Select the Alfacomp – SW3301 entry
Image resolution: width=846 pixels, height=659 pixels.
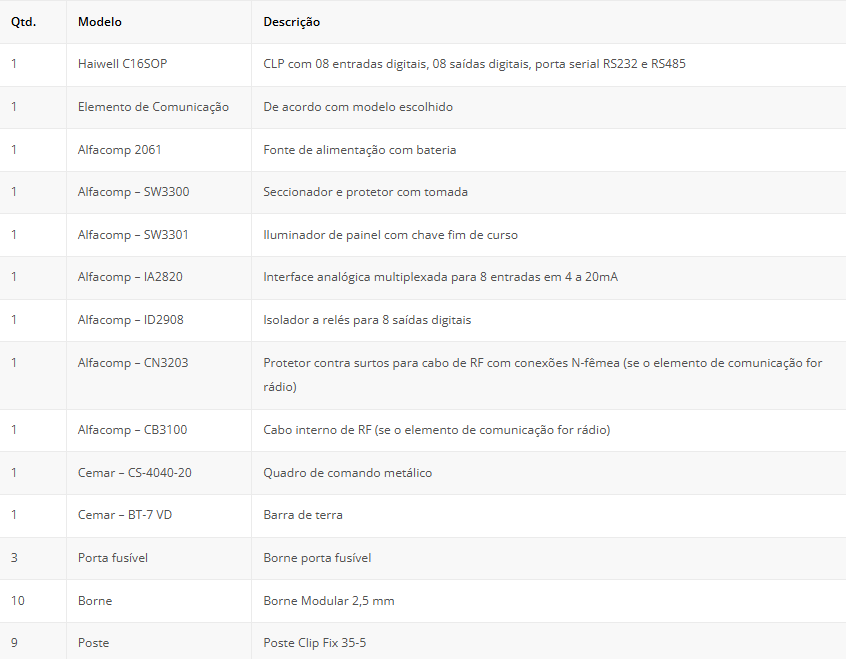coord(133,235)
